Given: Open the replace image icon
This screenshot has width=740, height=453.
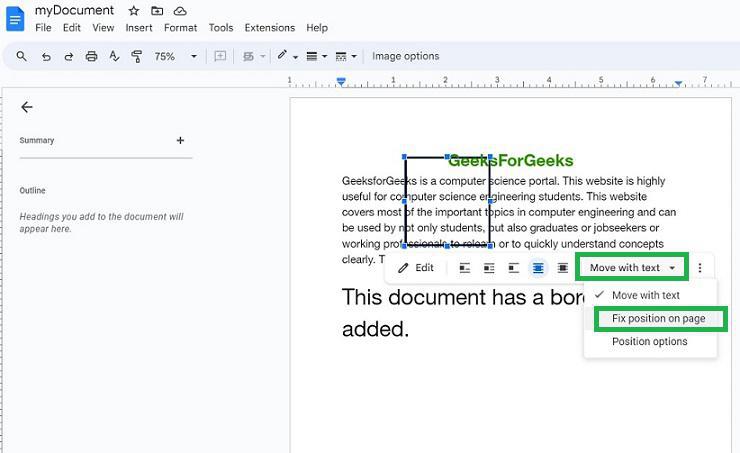Looking at the screenshot, I should 248,57.
